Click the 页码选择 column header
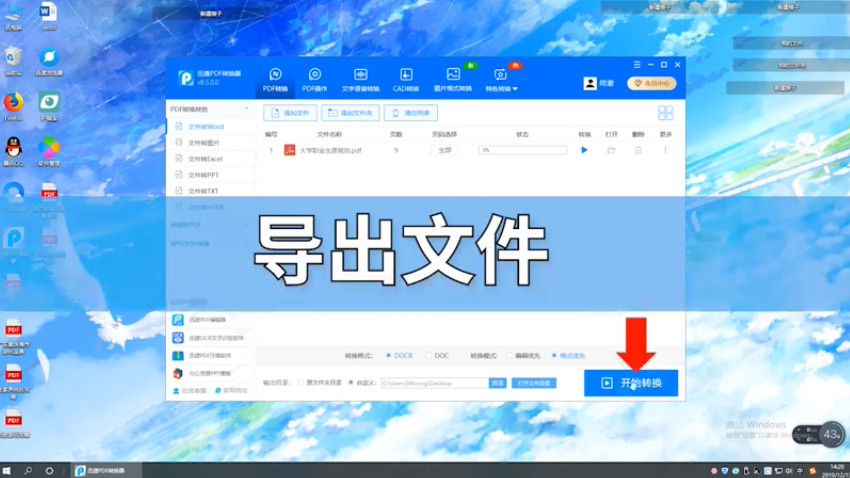The image size is (850, 478). pos(444,134)
